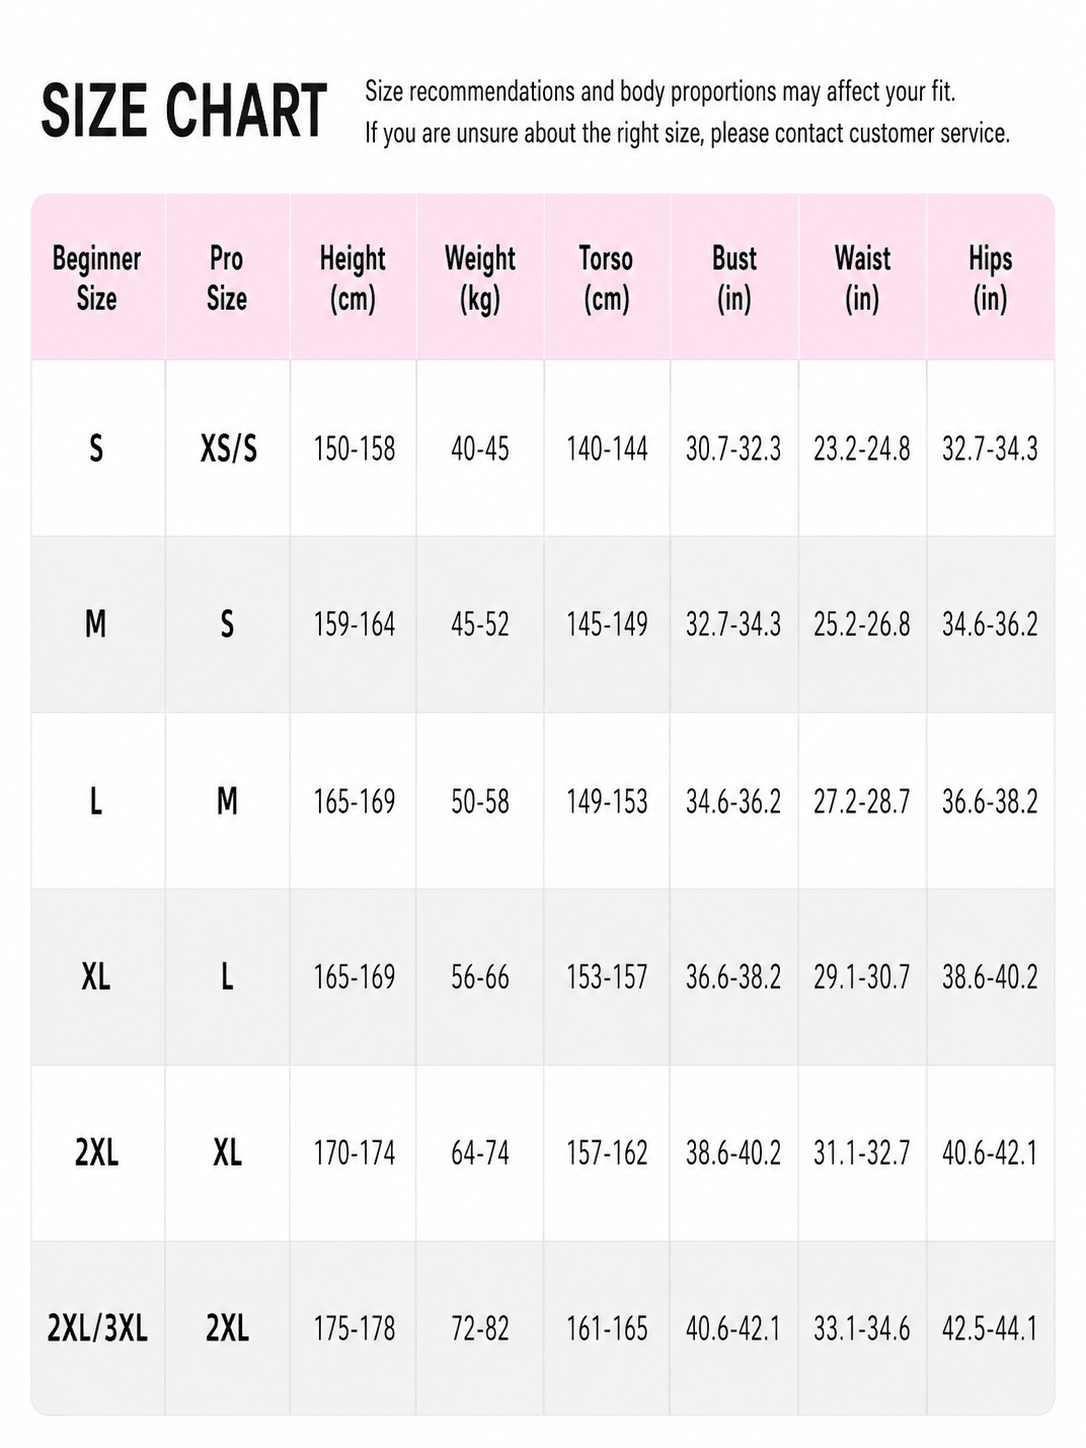Click the Hips (in) column header

pyautogui.click(x=990, y=277)
